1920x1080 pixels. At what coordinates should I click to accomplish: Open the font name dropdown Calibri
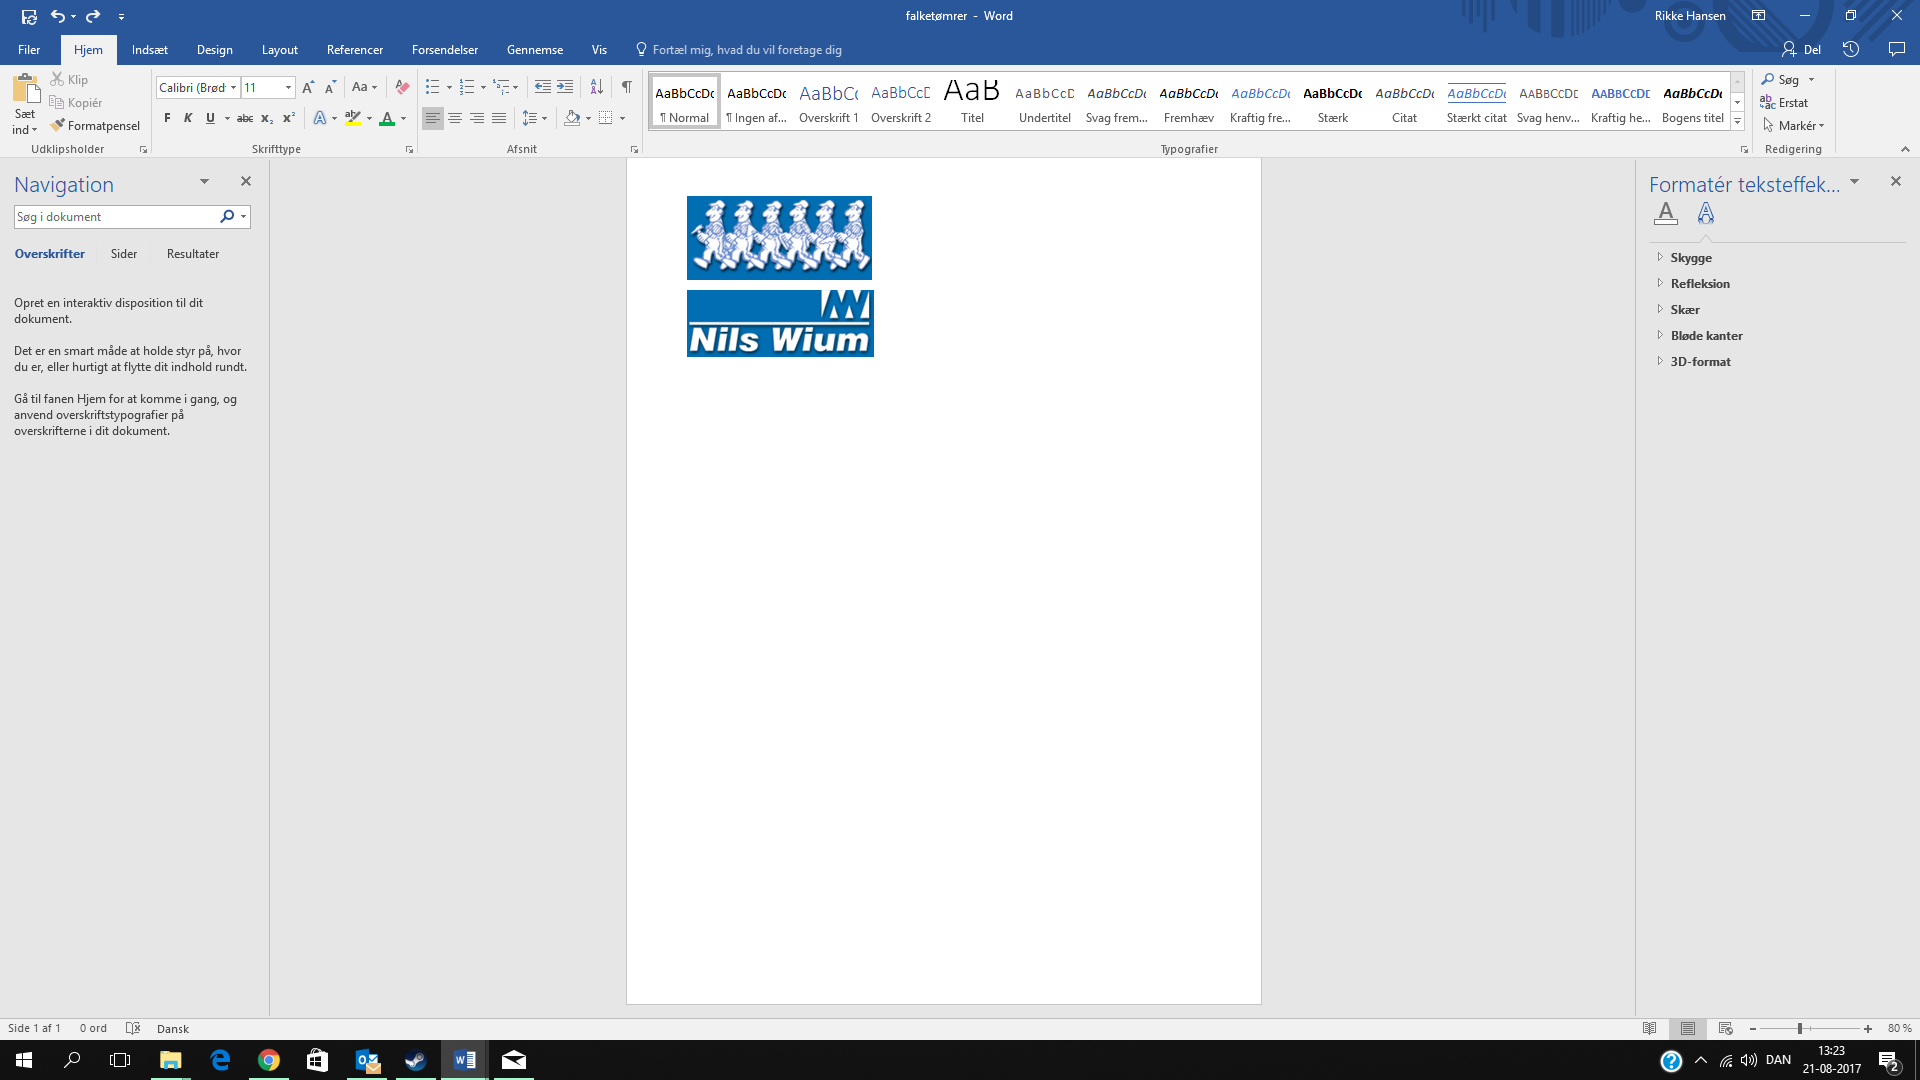click(x=233, y=87)
